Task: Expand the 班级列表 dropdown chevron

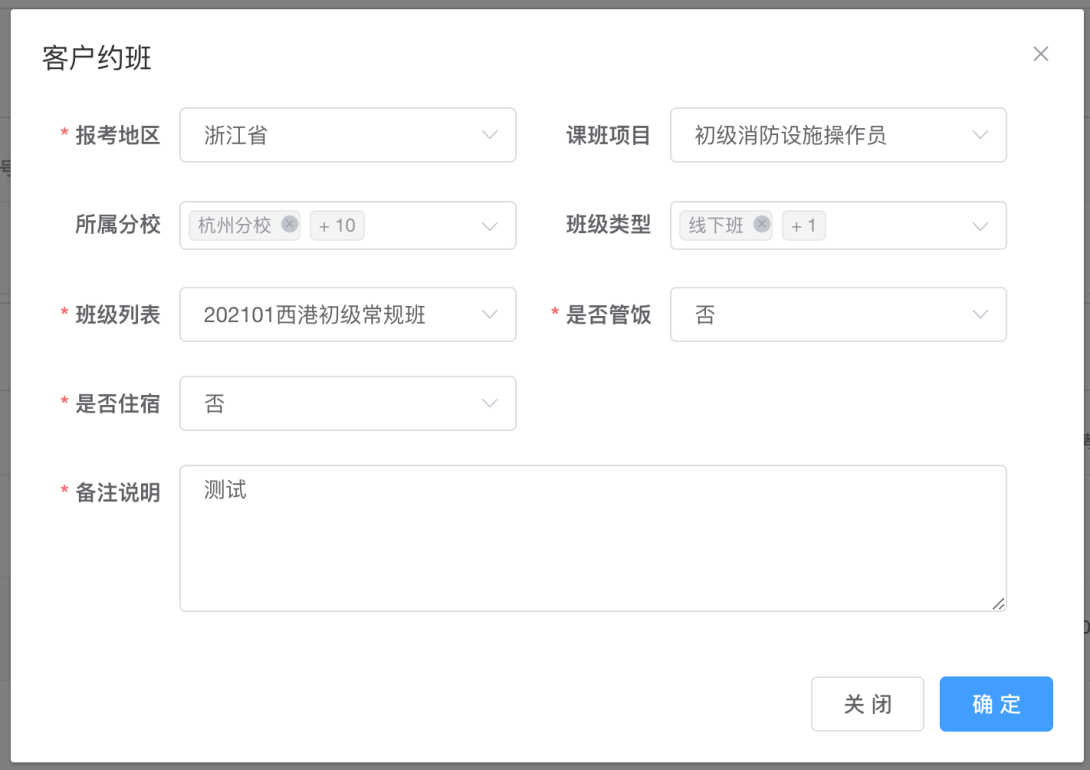Action: [490, 315]
